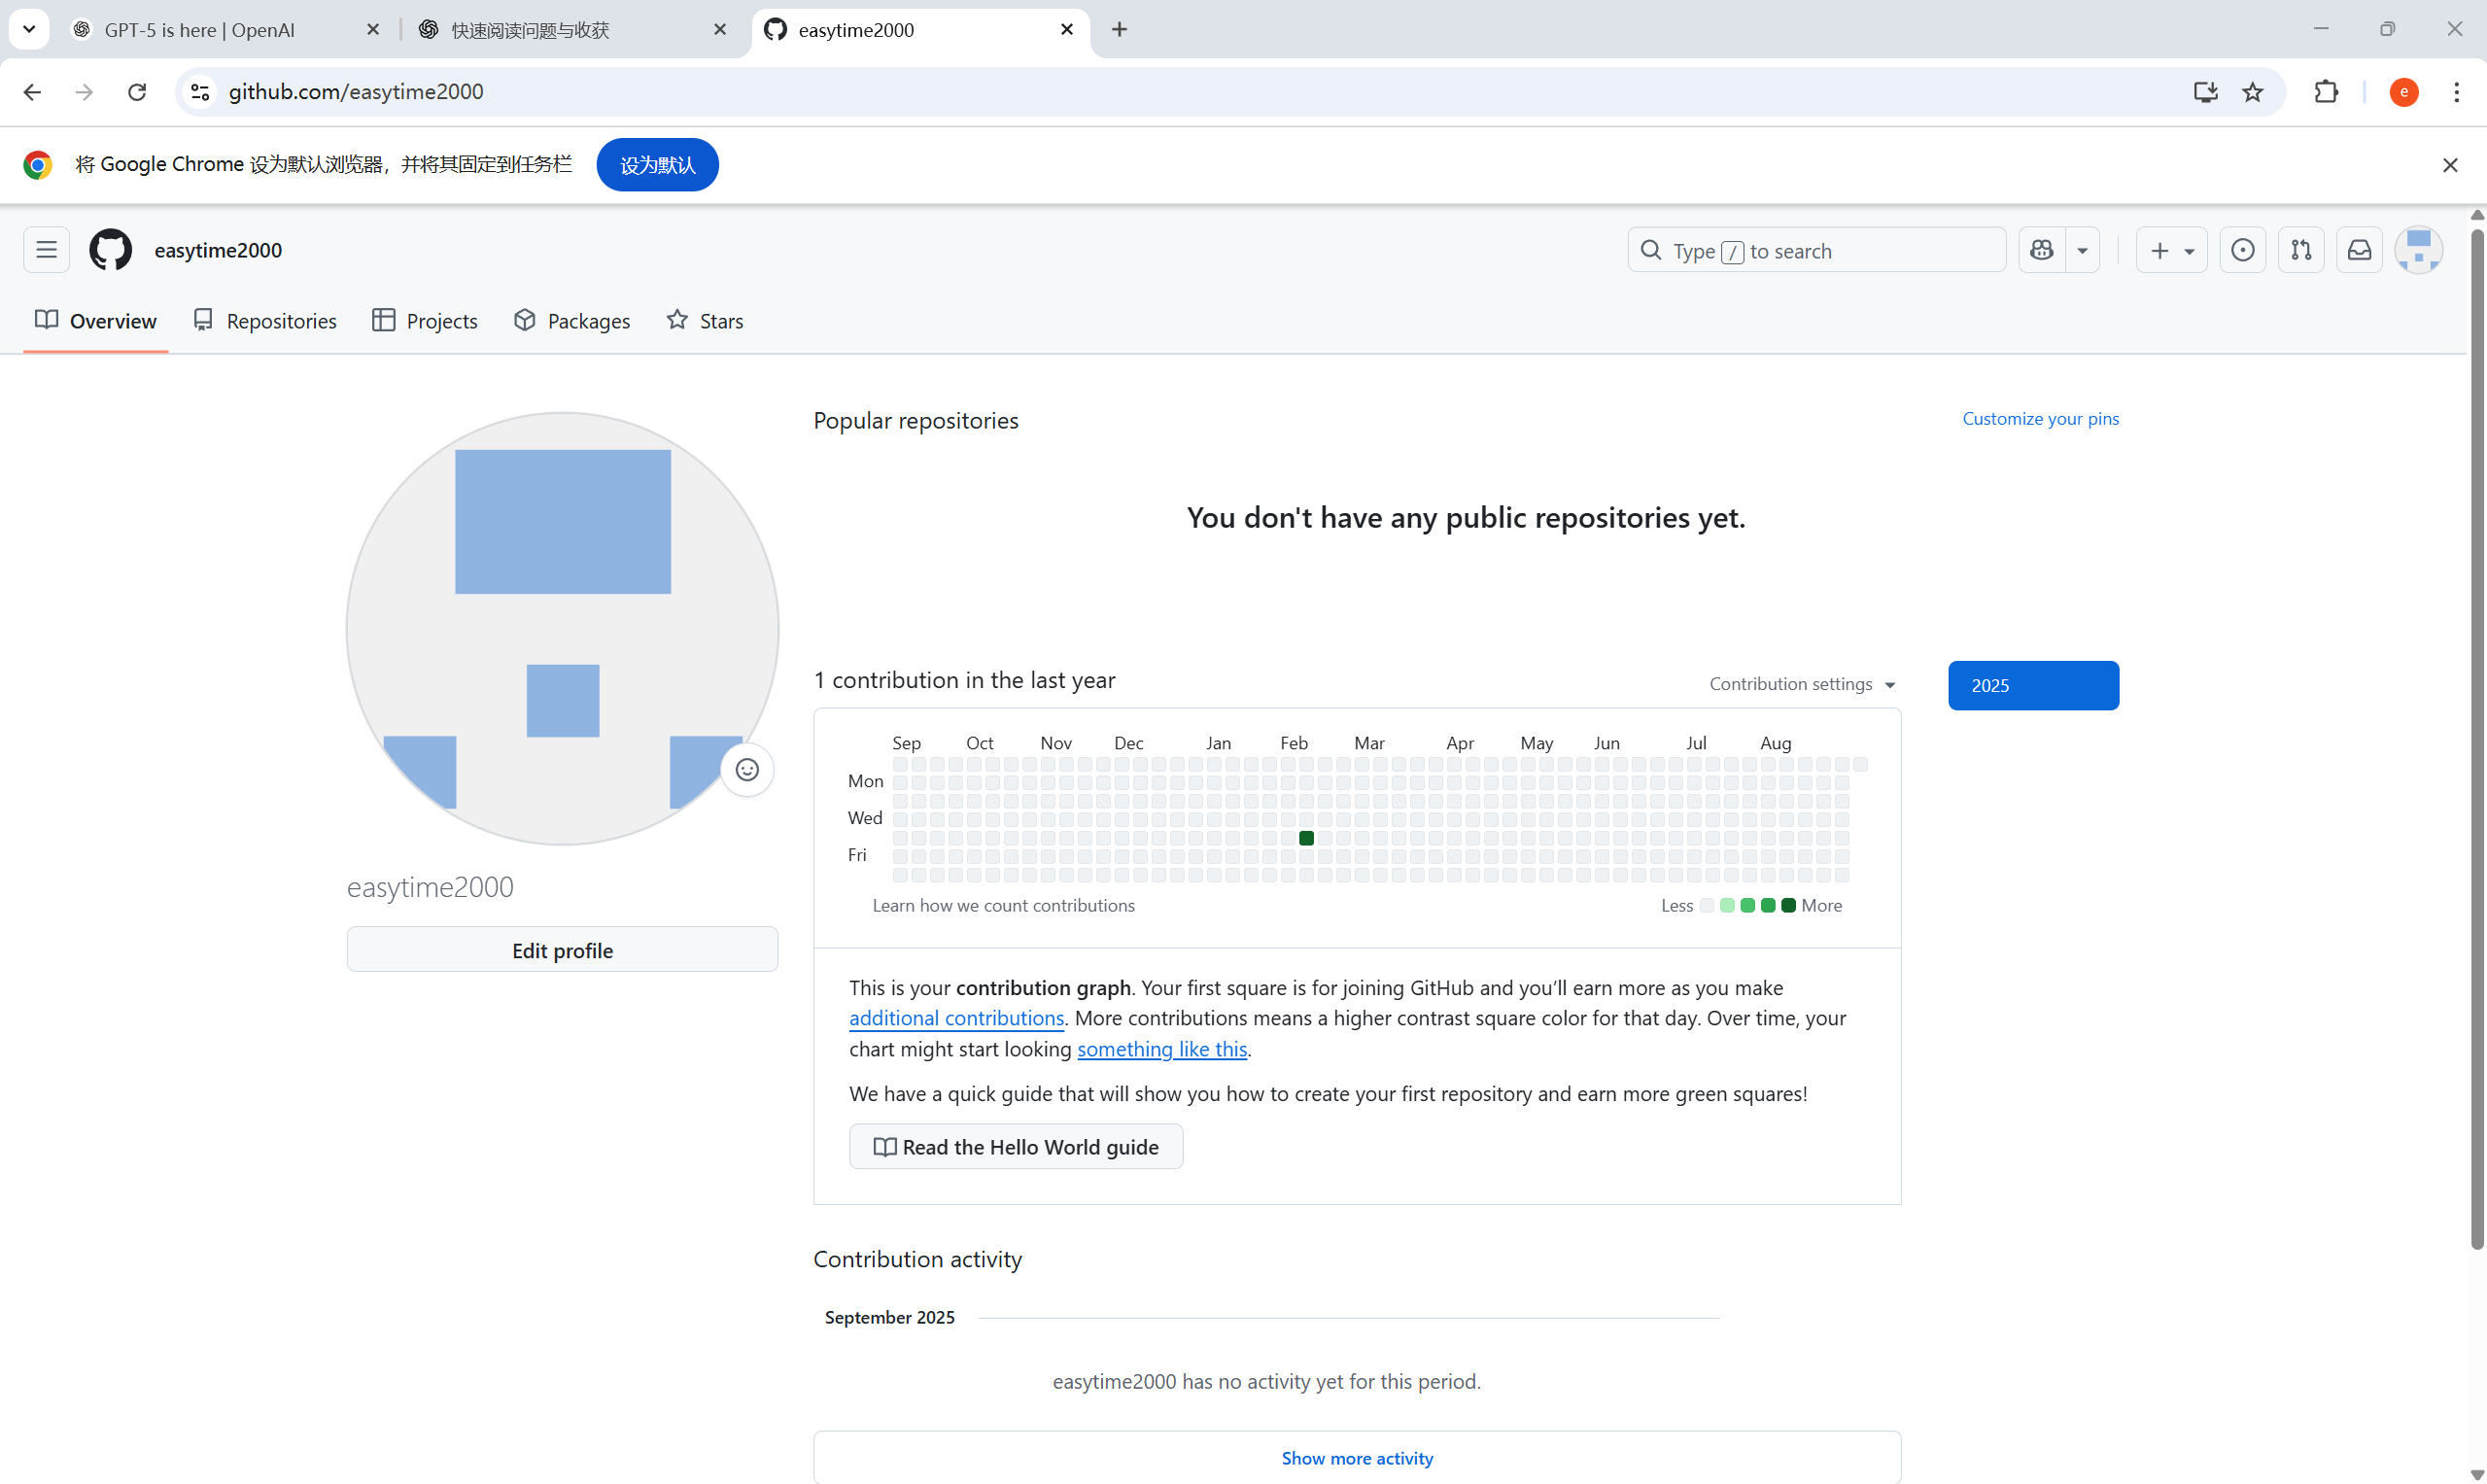The width and height of the screenshot is (2487, 1484).
Task: Click the GitHub Octocat logo
Action: tap(110, 250)
